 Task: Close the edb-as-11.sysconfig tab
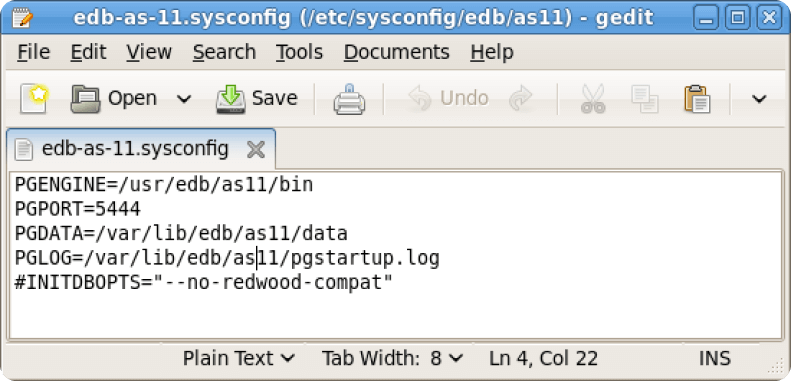[256, 149]
